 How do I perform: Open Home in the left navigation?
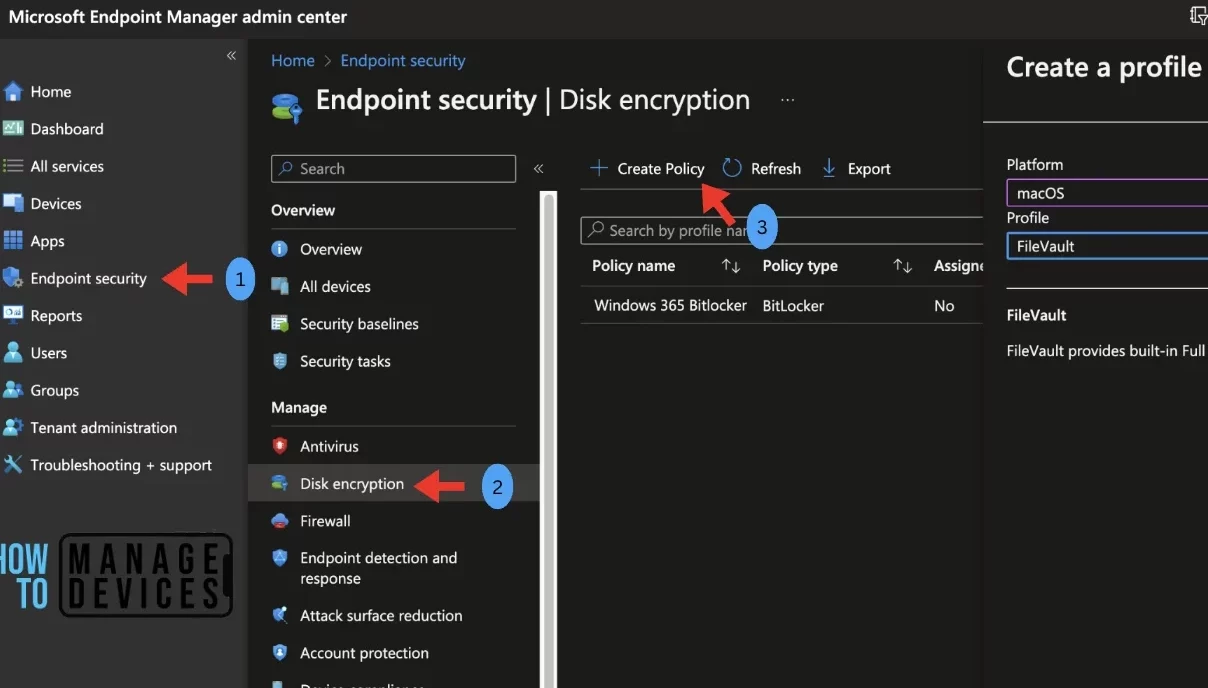(x=51, y=92)
